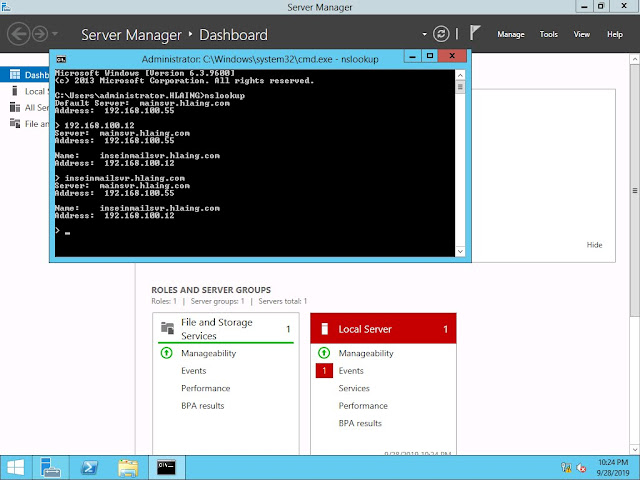Click the nslookup prompt input line

255,232
